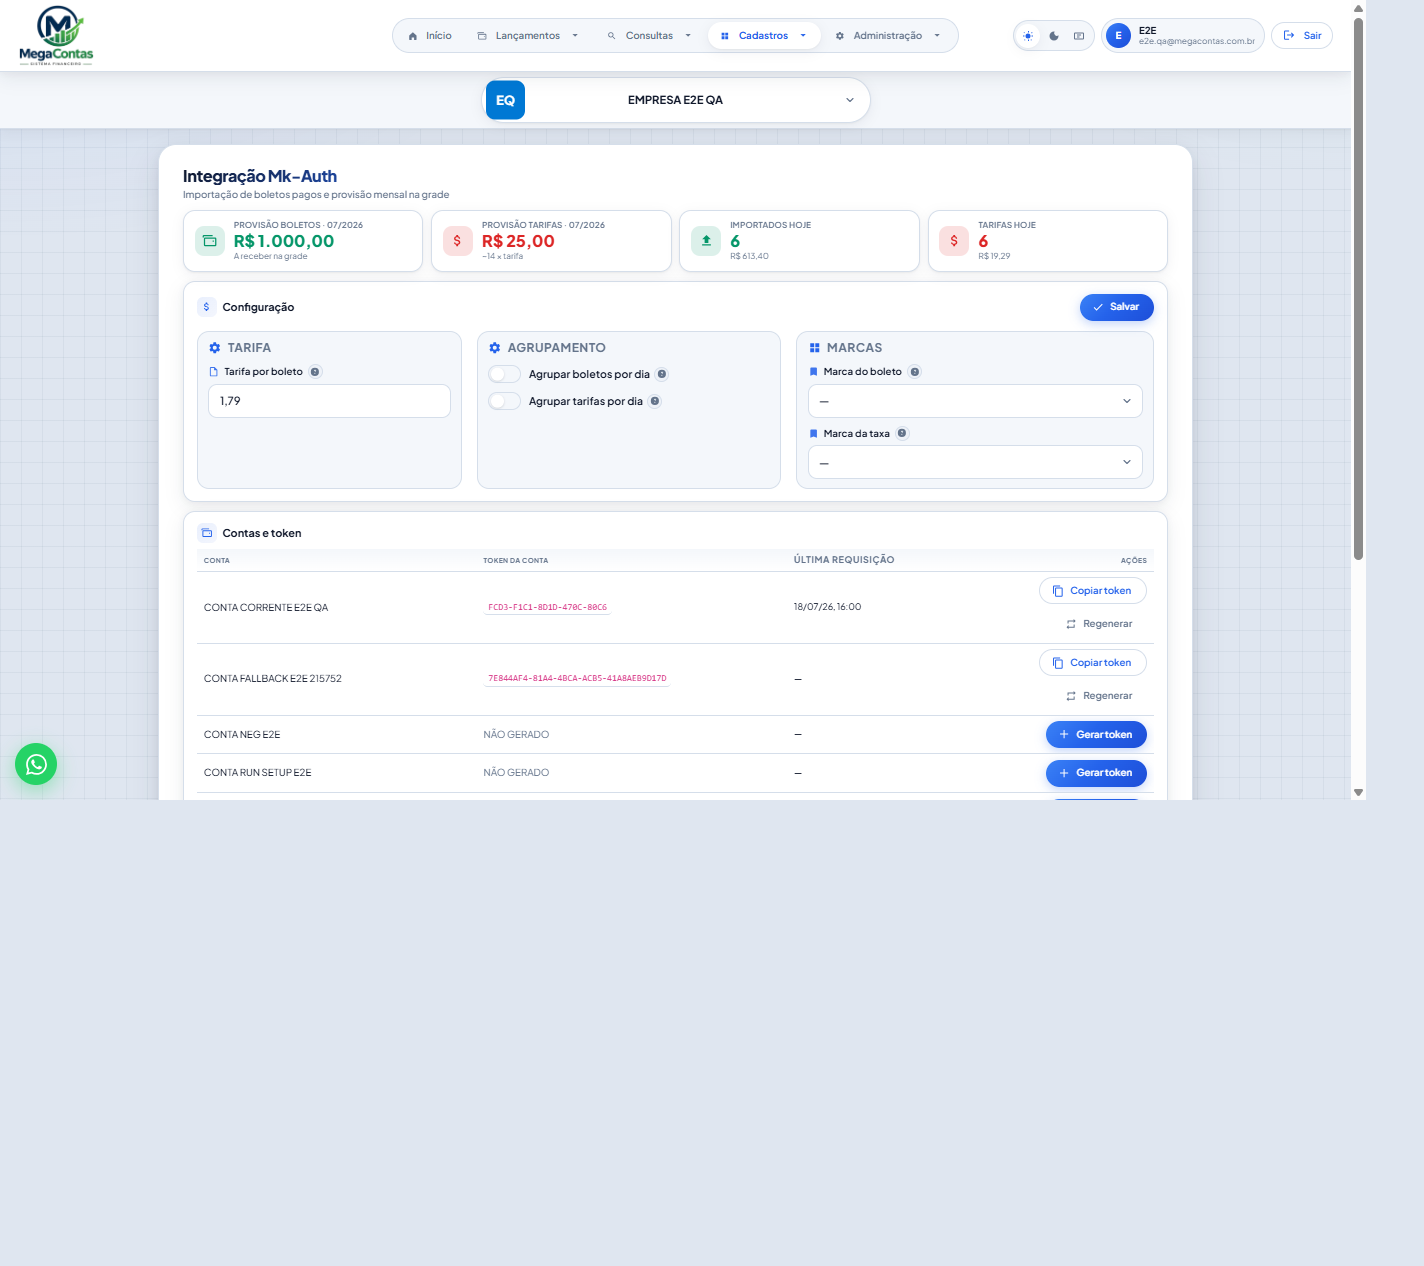This screenshot has height=1266, width=1424.
Task: Open the Administração menu
Action: click(x=888, y=36)
